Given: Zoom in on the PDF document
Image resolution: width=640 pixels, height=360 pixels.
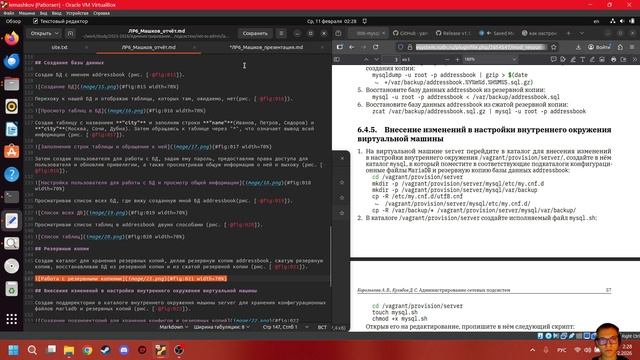Looking at the screenshot, I should [457, 59].
